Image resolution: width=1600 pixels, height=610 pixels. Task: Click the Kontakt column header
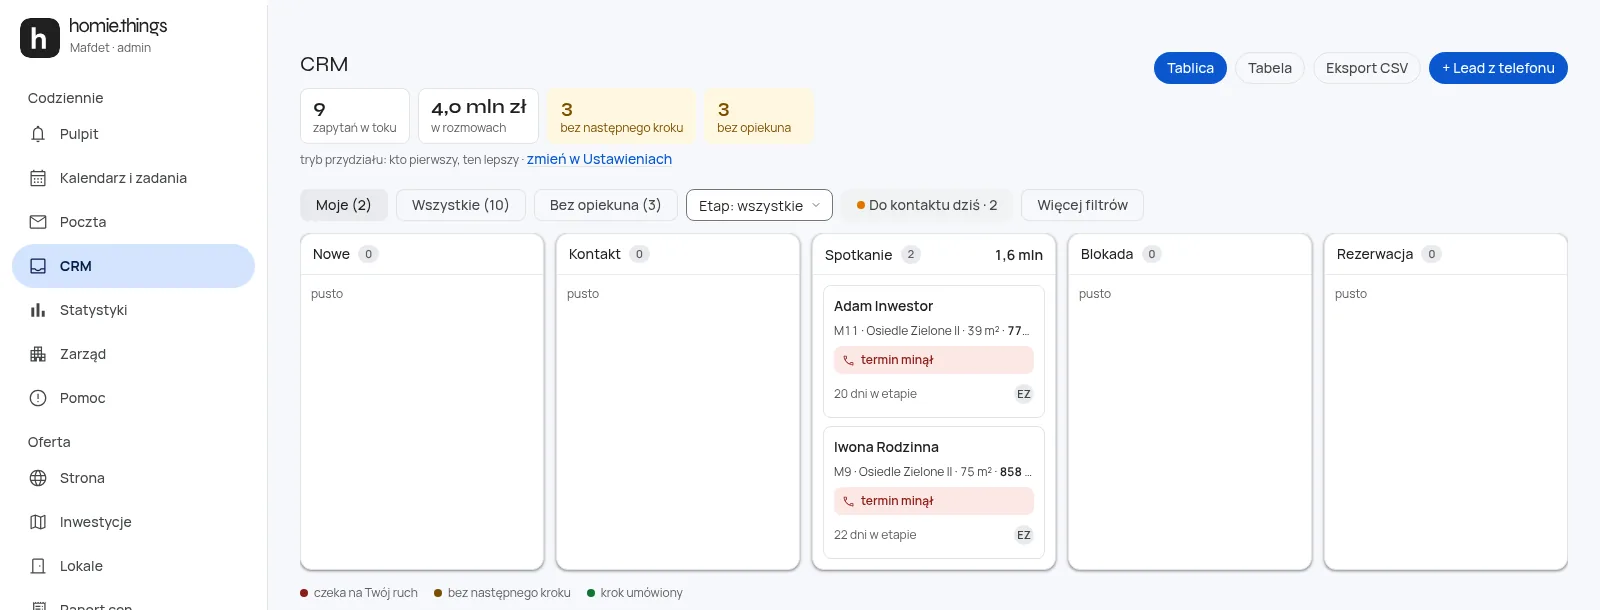[678, 254]
